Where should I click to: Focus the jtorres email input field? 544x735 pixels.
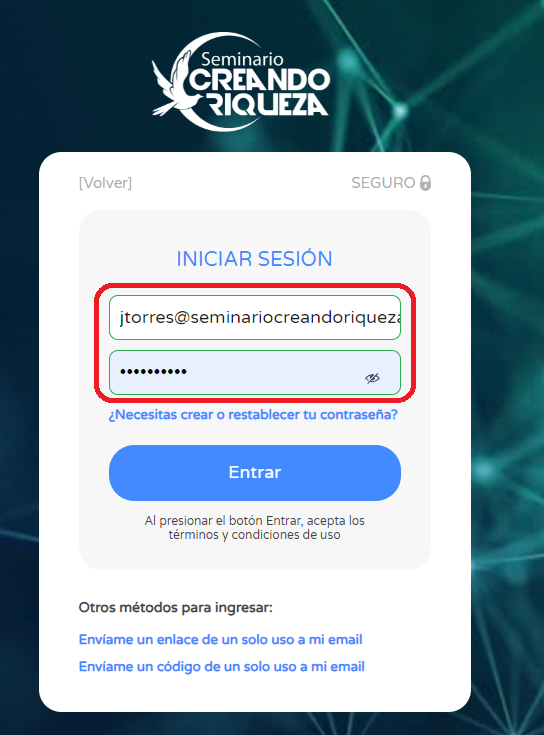point(255,317)
